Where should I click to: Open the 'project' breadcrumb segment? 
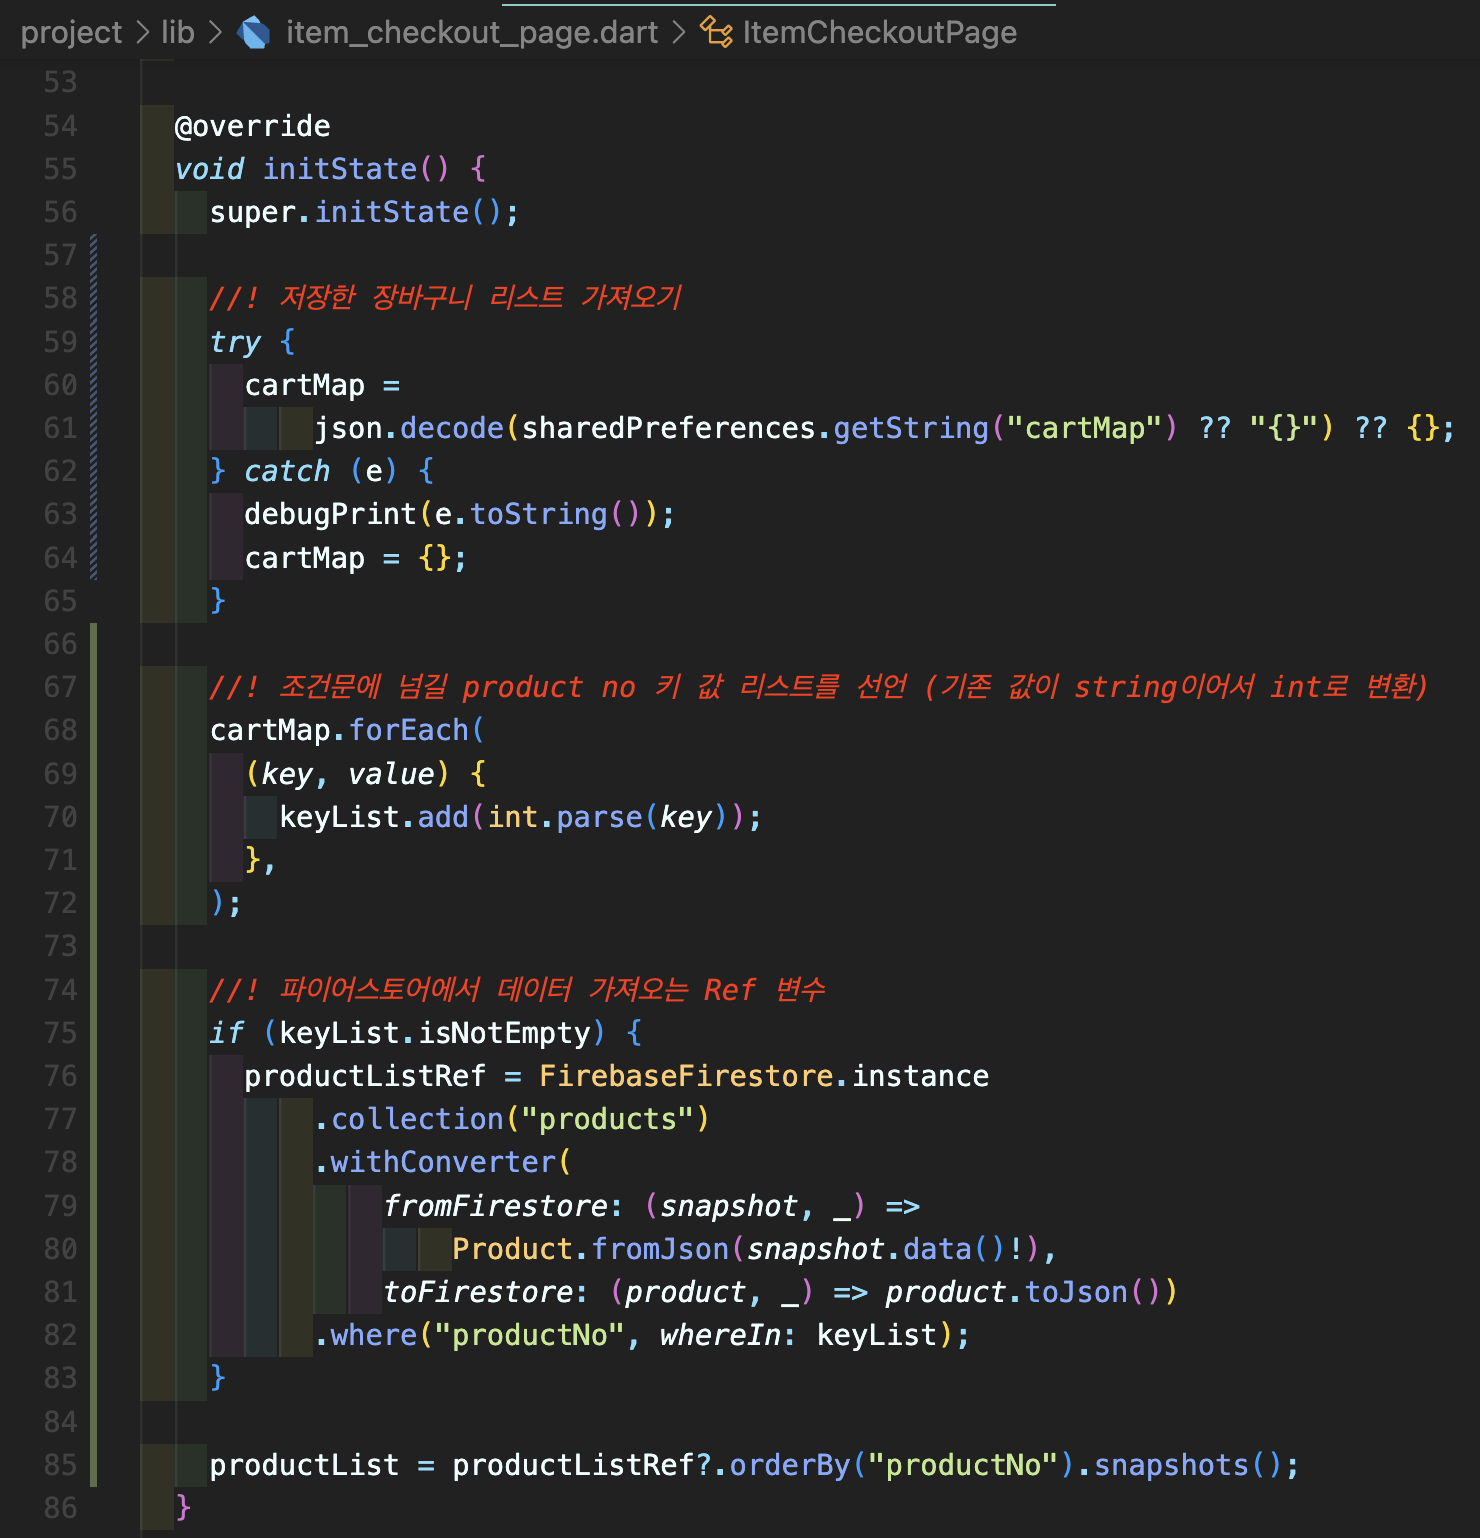pyautogui.click(x=71, y=33)
